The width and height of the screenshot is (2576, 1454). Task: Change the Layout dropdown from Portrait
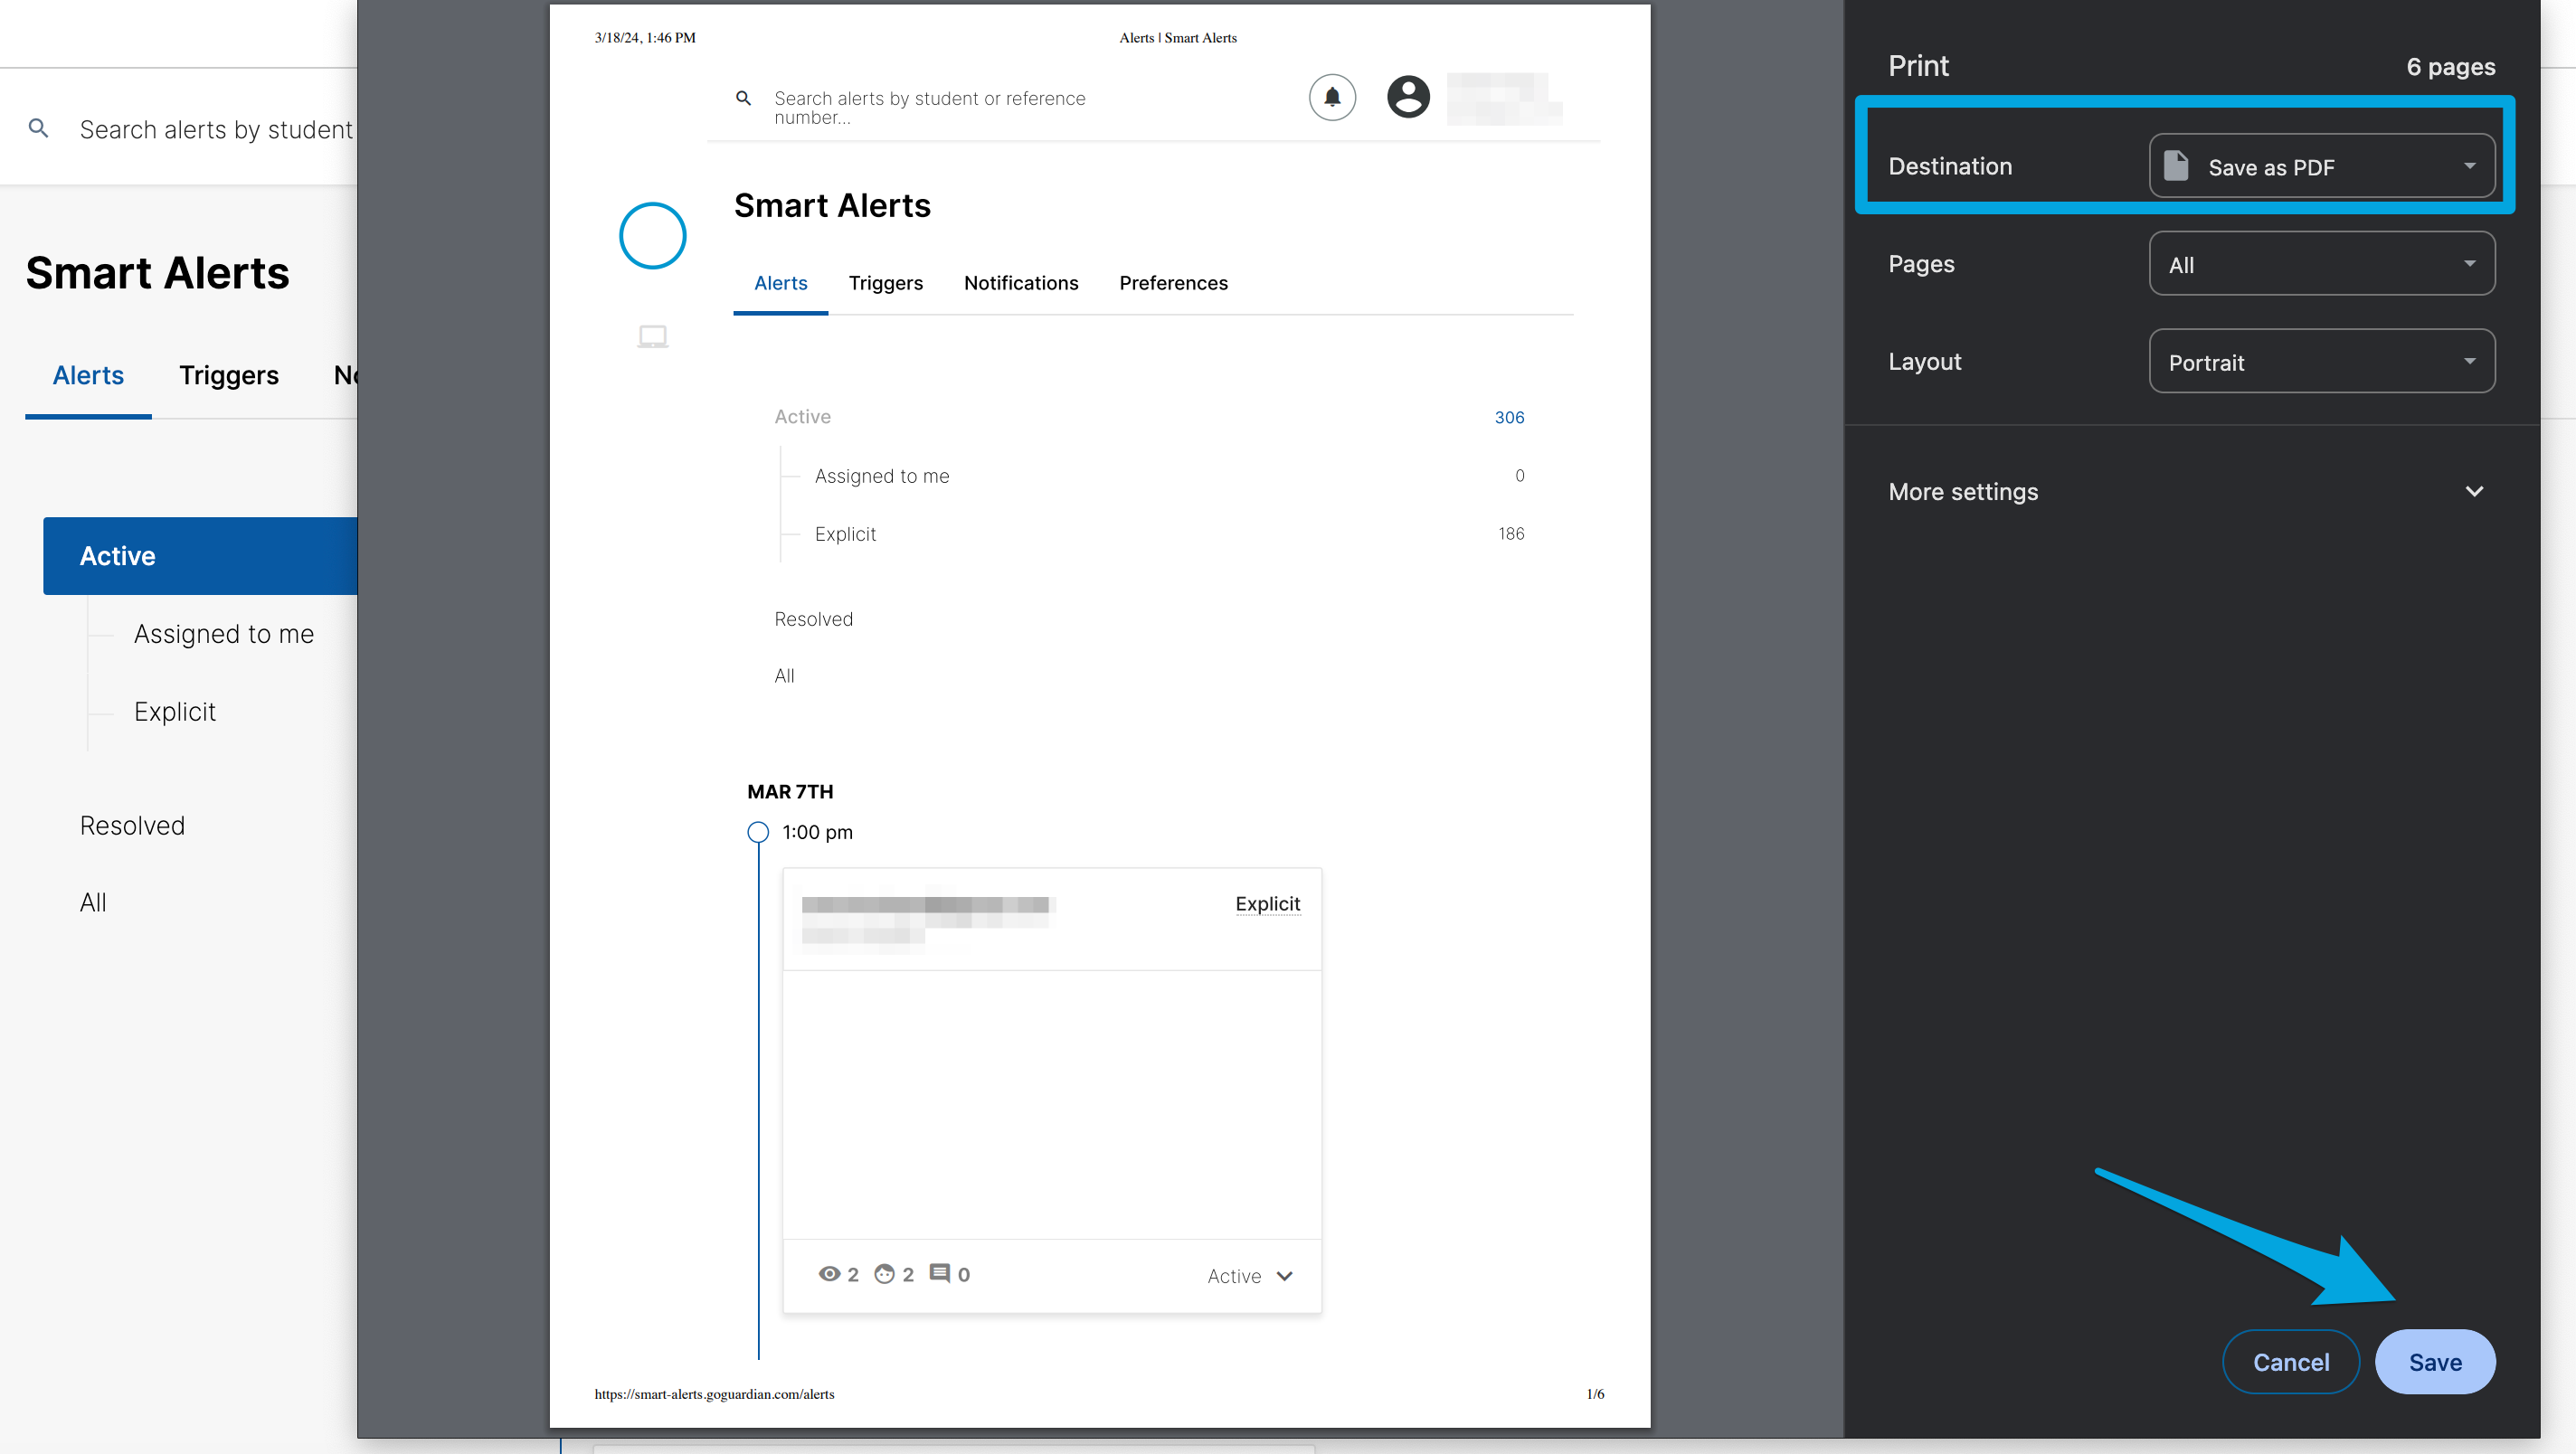tap(2321, 362)
